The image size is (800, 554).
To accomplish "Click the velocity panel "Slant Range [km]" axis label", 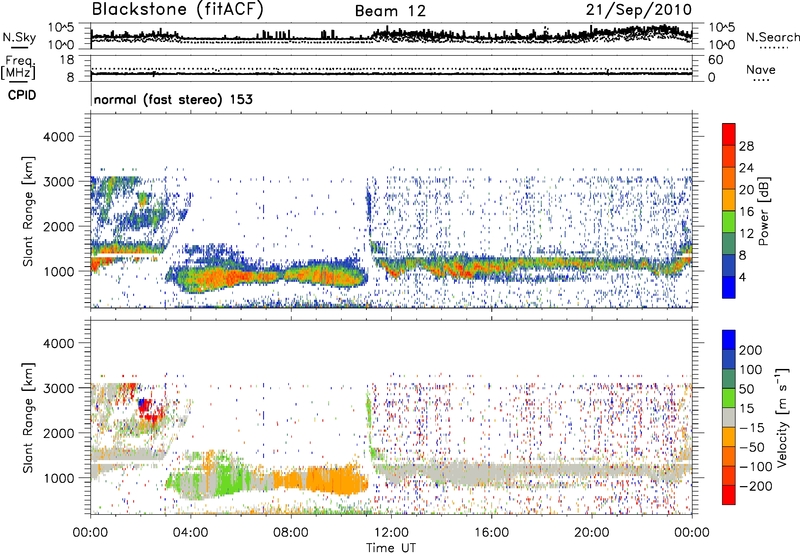I will pos(28,418).
